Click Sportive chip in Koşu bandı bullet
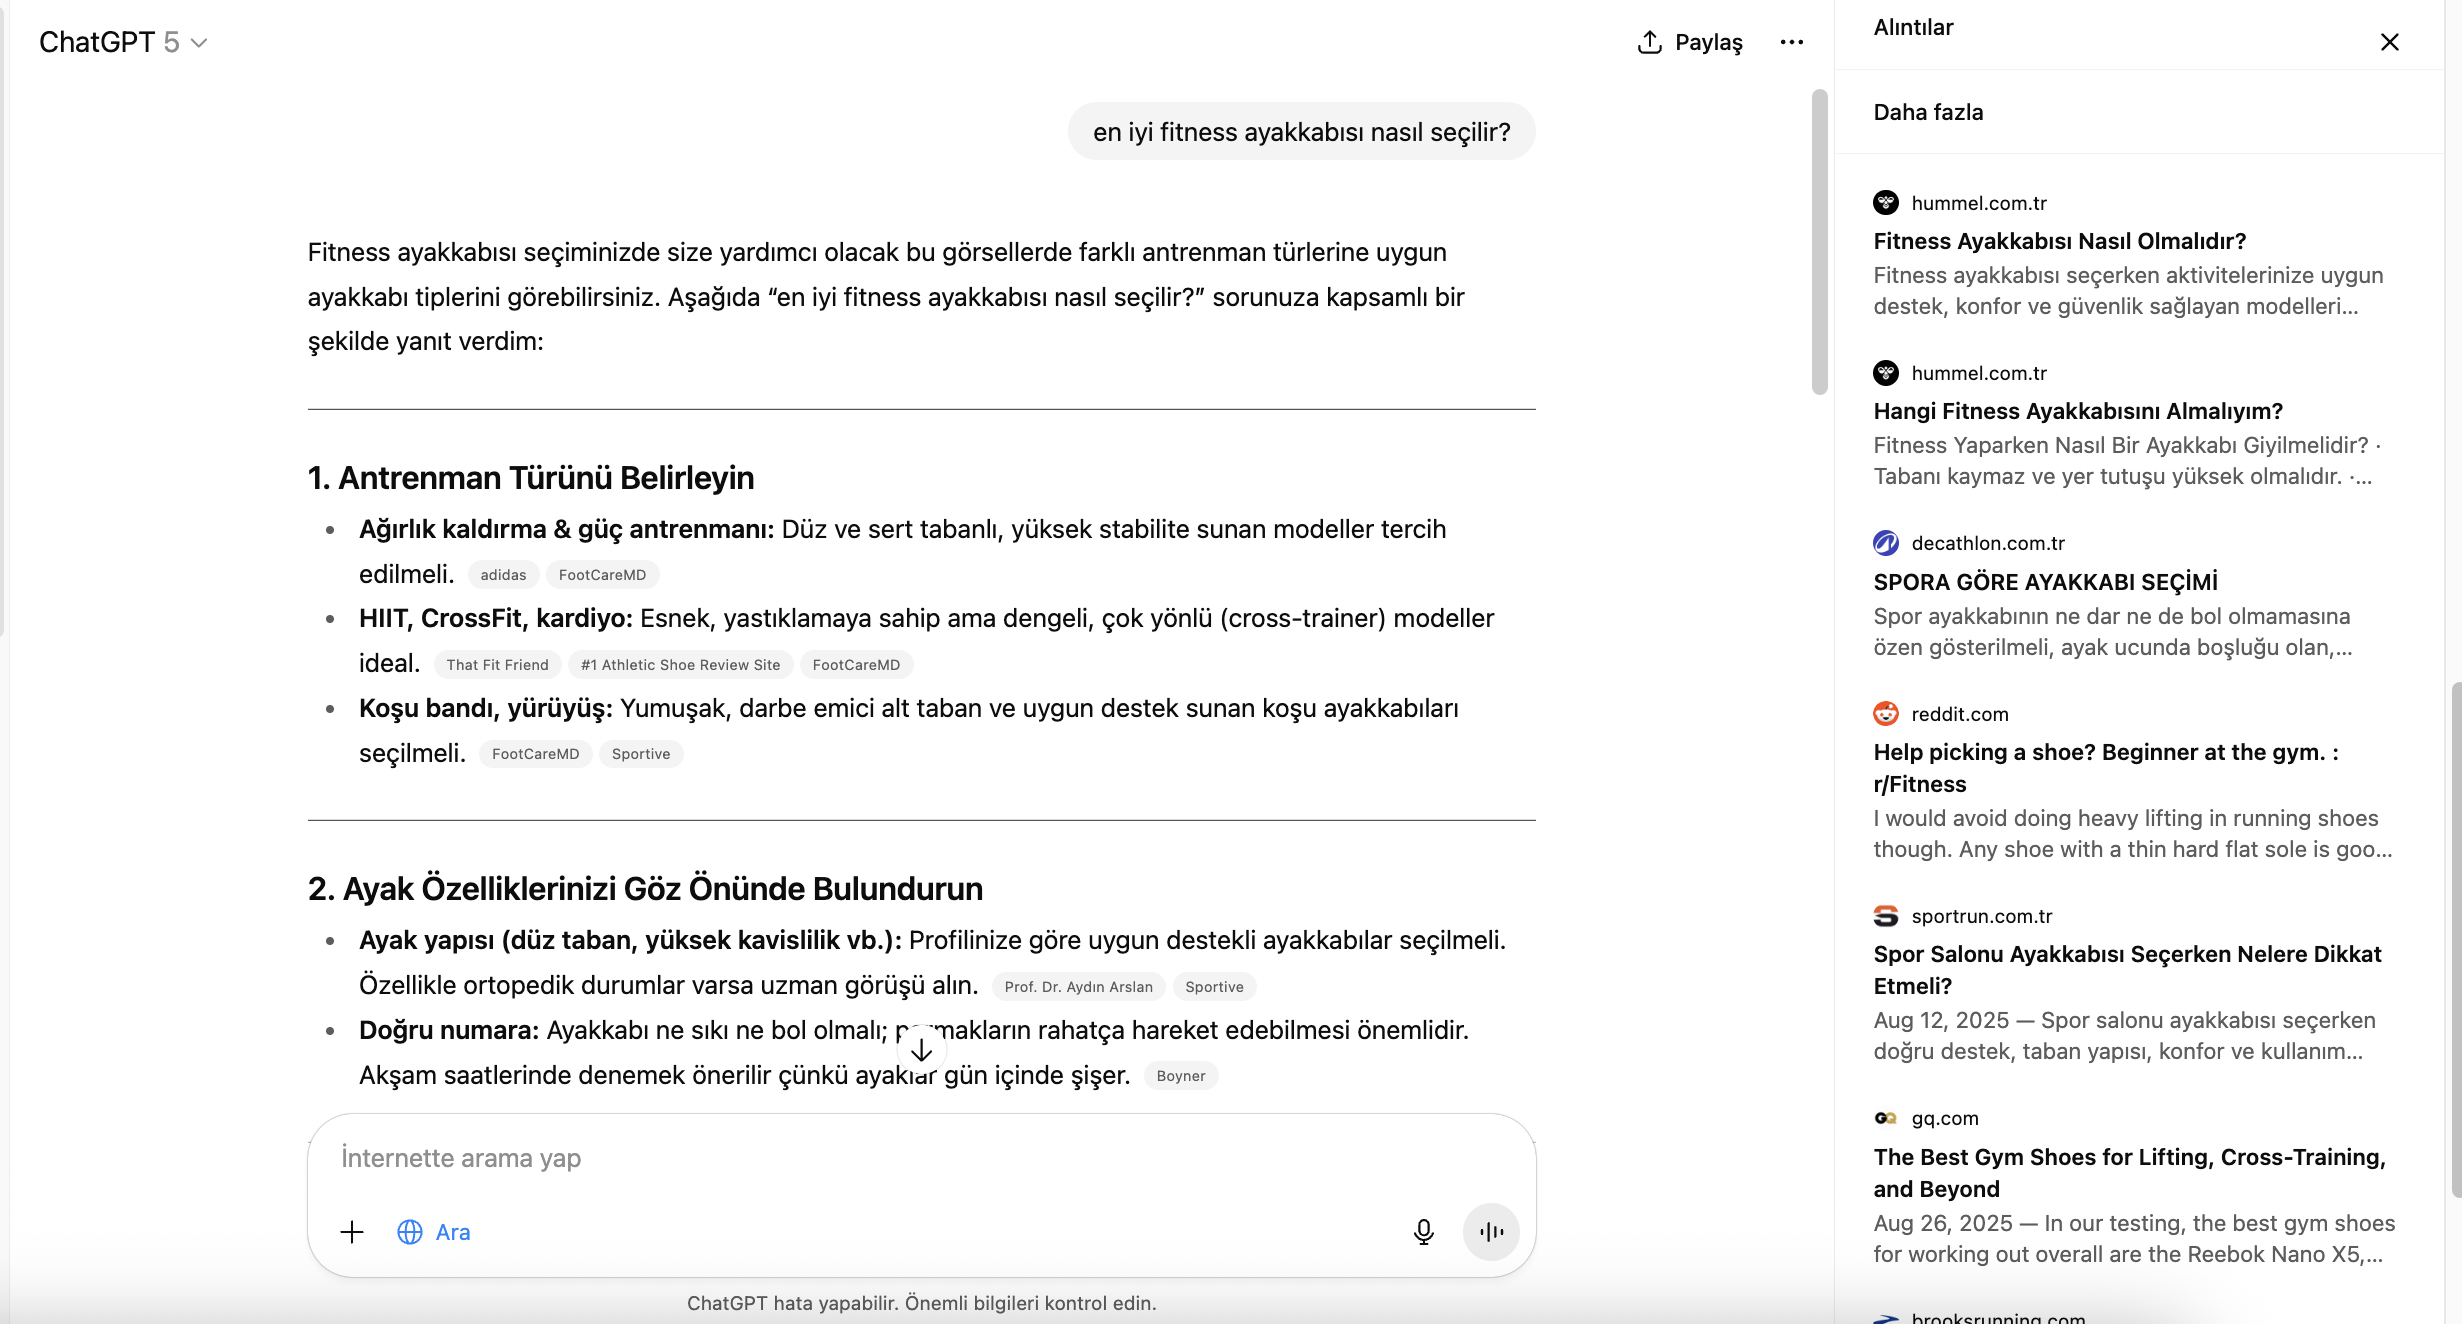Screen dimensions: 2462x1324 641,754
